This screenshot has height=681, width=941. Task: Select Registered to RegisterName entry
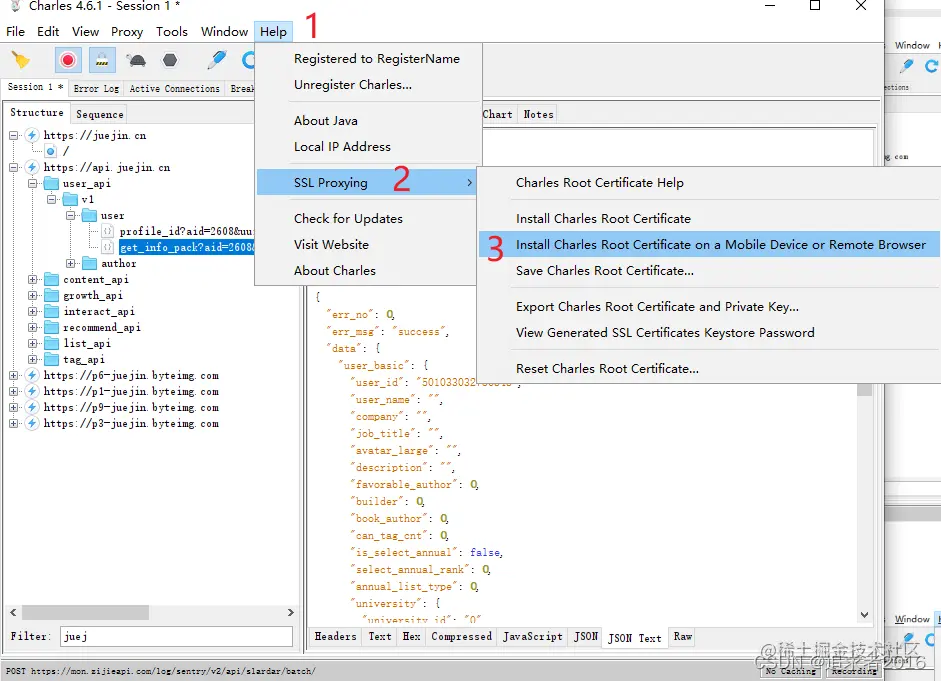[x=377, y=59]
